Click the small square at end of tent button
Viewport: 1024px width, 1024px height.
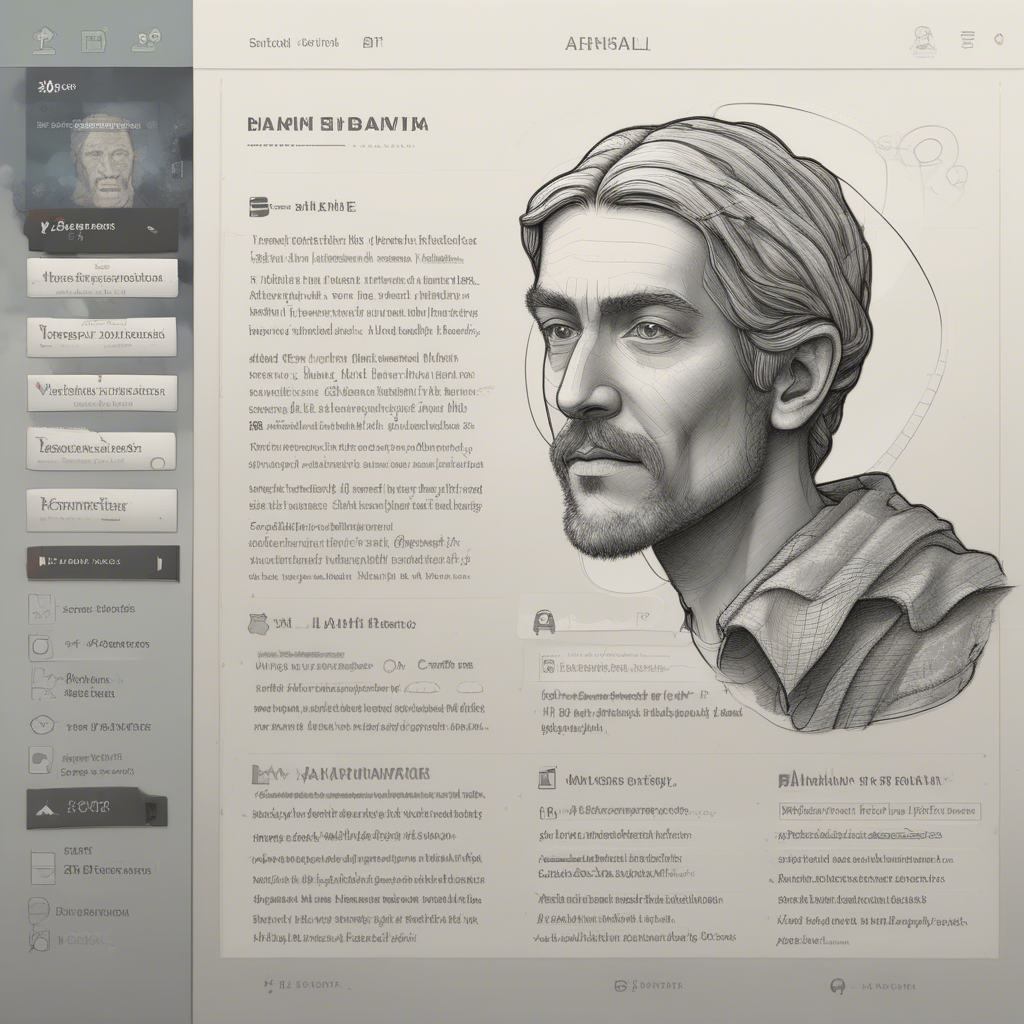point(151,812)
